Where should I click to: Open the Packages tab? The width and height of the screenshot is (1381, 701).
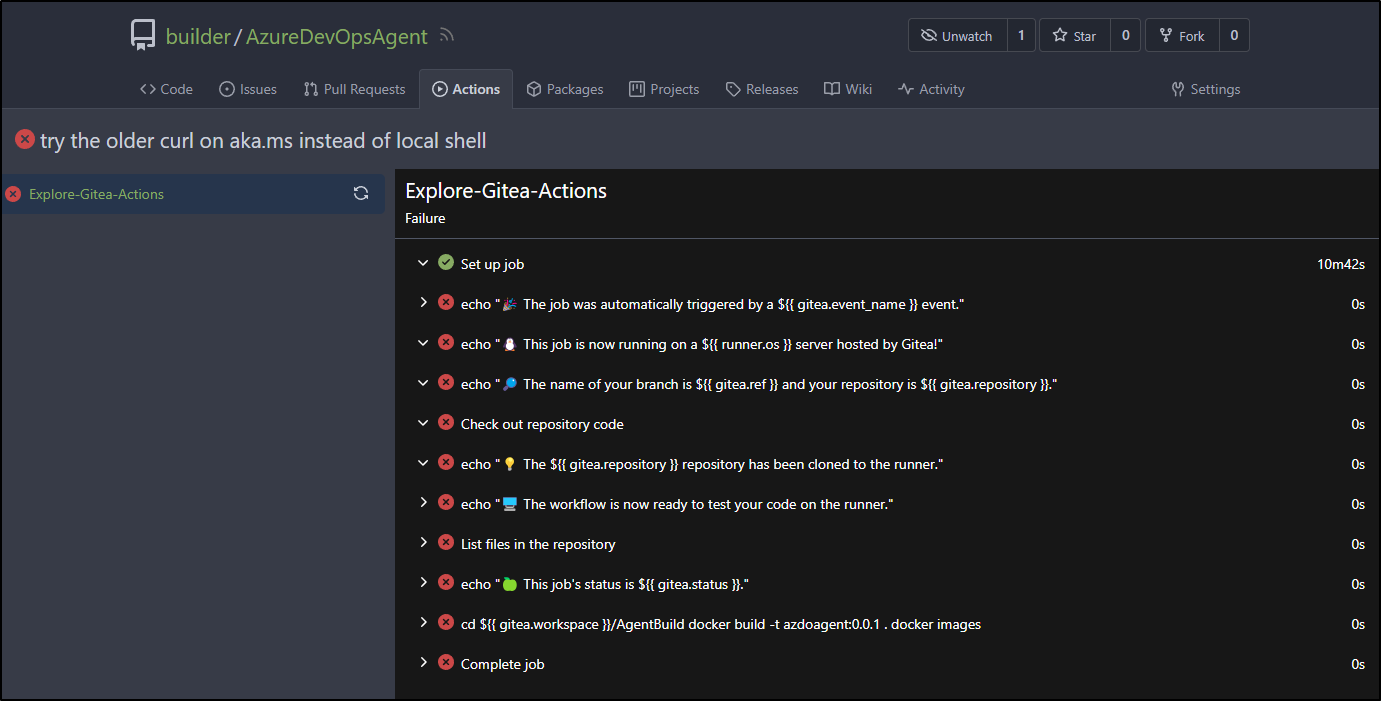click(x=565, y=89)
